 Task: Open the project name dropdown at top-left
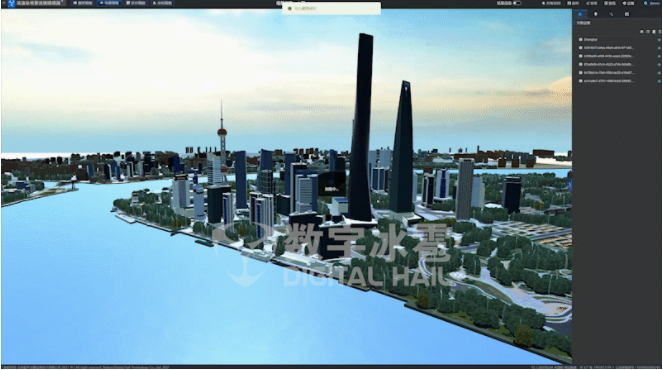pos(40,3)
